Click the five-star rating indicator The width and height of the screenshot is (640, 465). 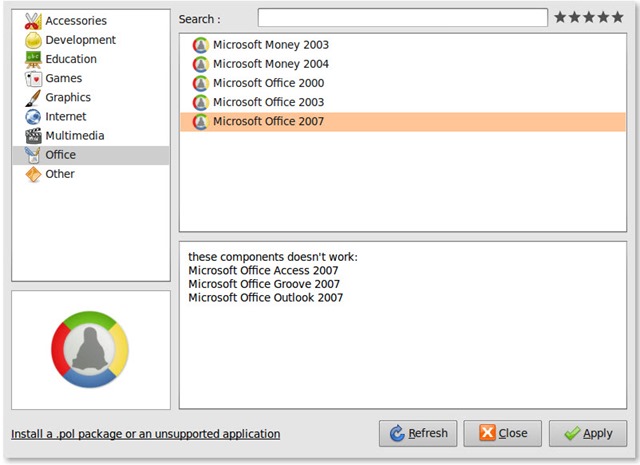pyautogui.click(x=589, y=17)
